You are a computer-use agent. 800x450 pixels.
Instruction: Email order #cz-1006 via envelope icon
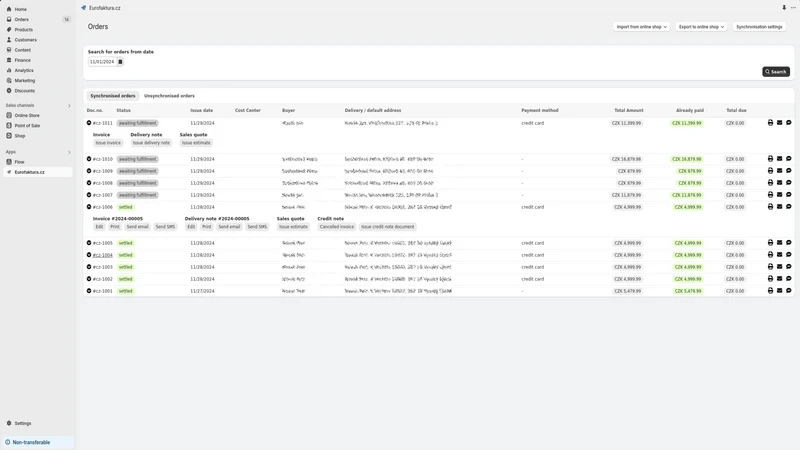(780, 207)
